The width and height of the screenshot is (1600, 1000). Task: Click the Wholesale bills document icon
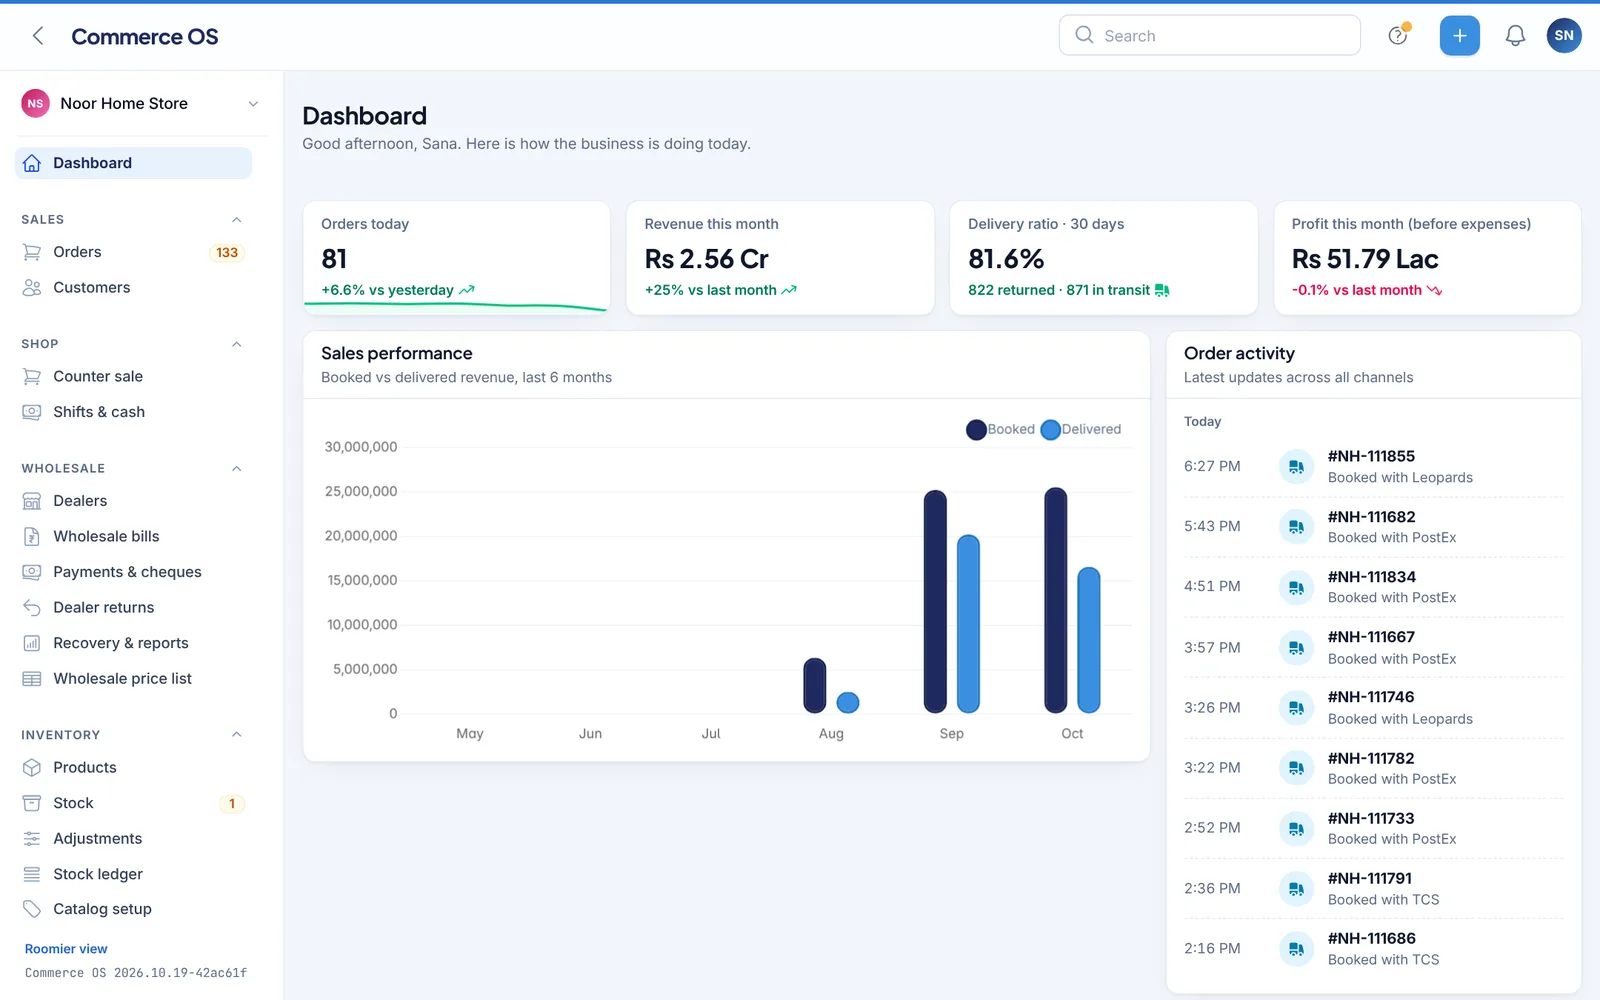[x=32, y=536]
